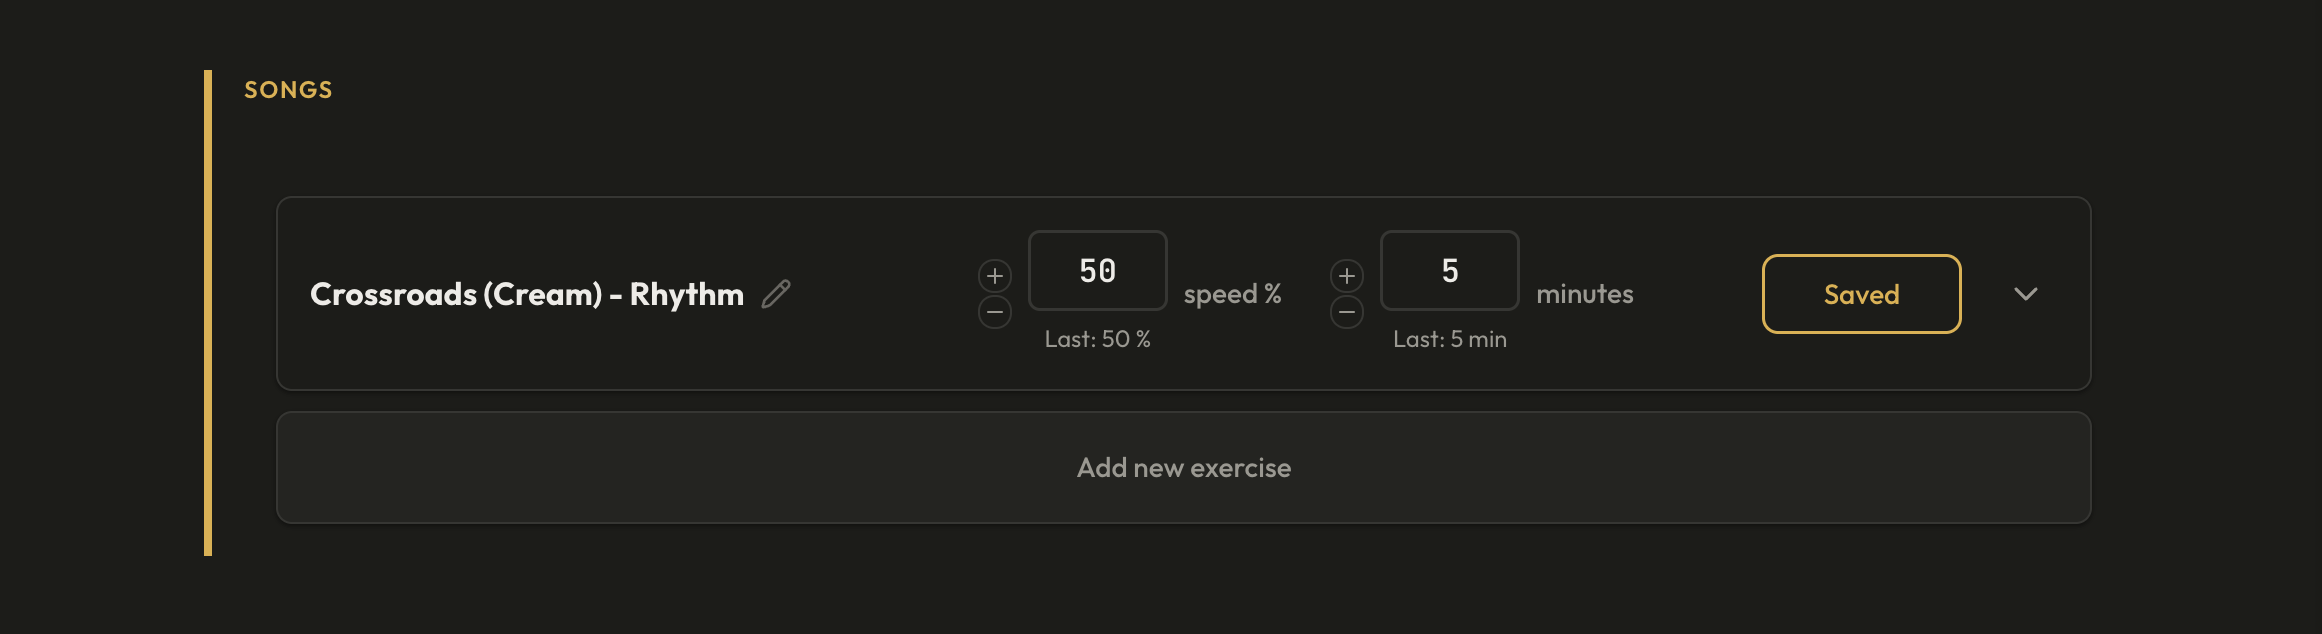Image resolution: width=2322 pixels, height=634 pixels.
Task: Select the speed percentage input field
Action: click(x=1097, y=271)
